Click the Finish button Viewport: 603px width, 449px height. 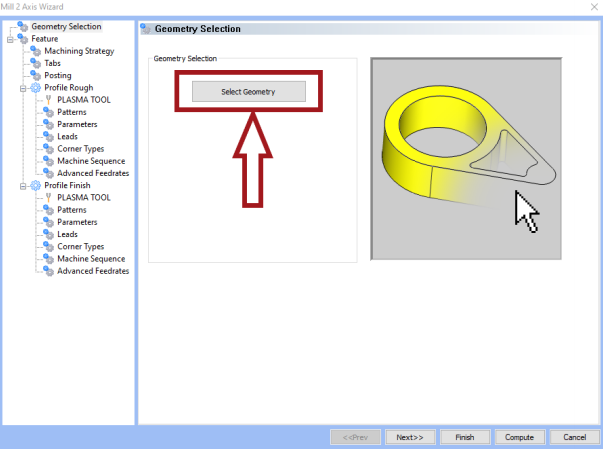click(465, 437)
